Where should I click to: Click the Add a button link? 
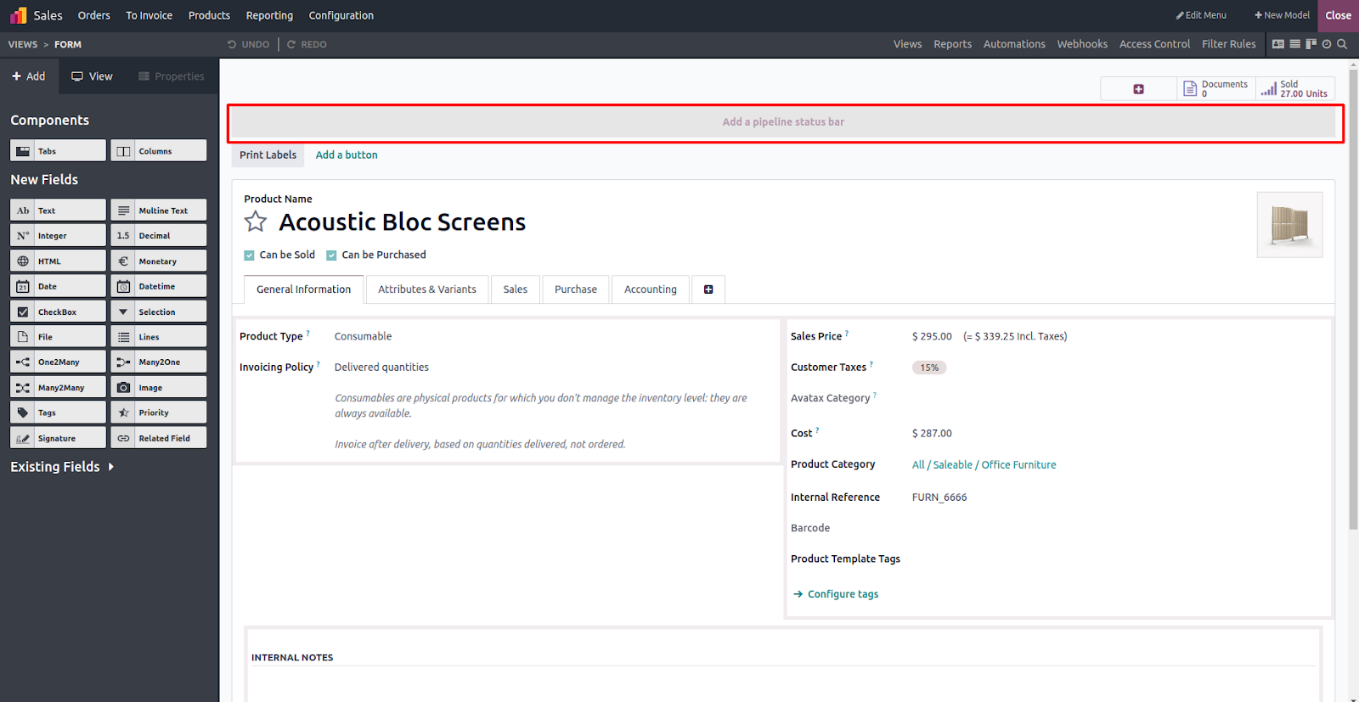[x=346, y=155]
